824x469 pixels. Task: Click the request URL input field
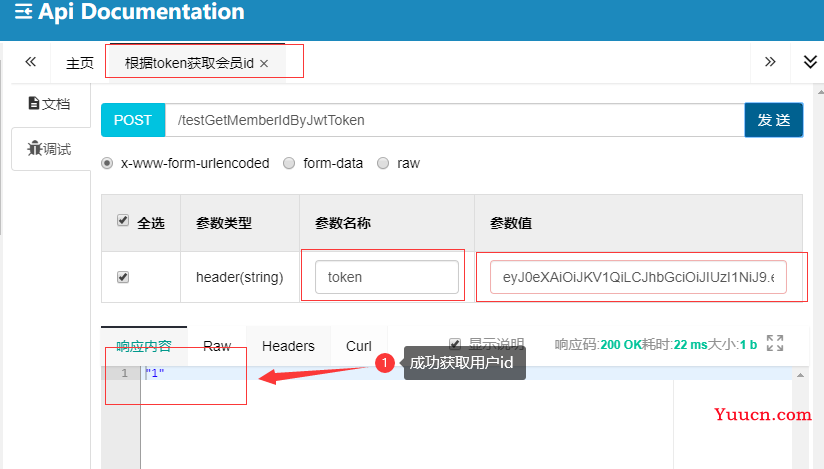[x=455, y=120]
